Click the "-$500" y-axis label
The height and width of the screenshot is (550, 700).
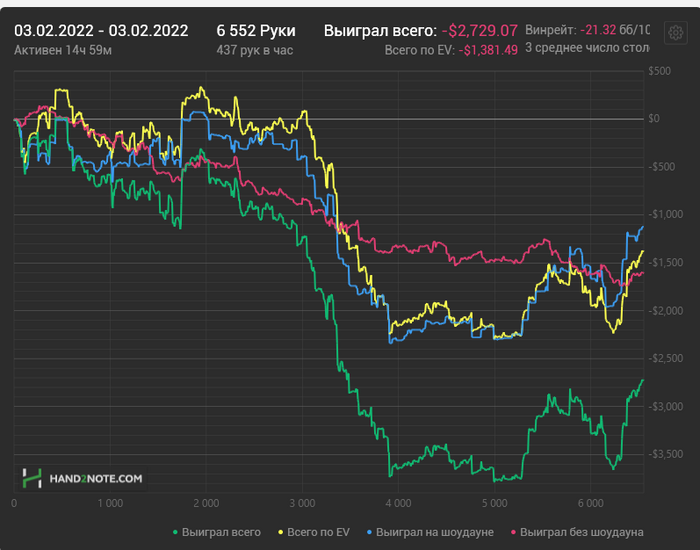(x=662, y=167)
